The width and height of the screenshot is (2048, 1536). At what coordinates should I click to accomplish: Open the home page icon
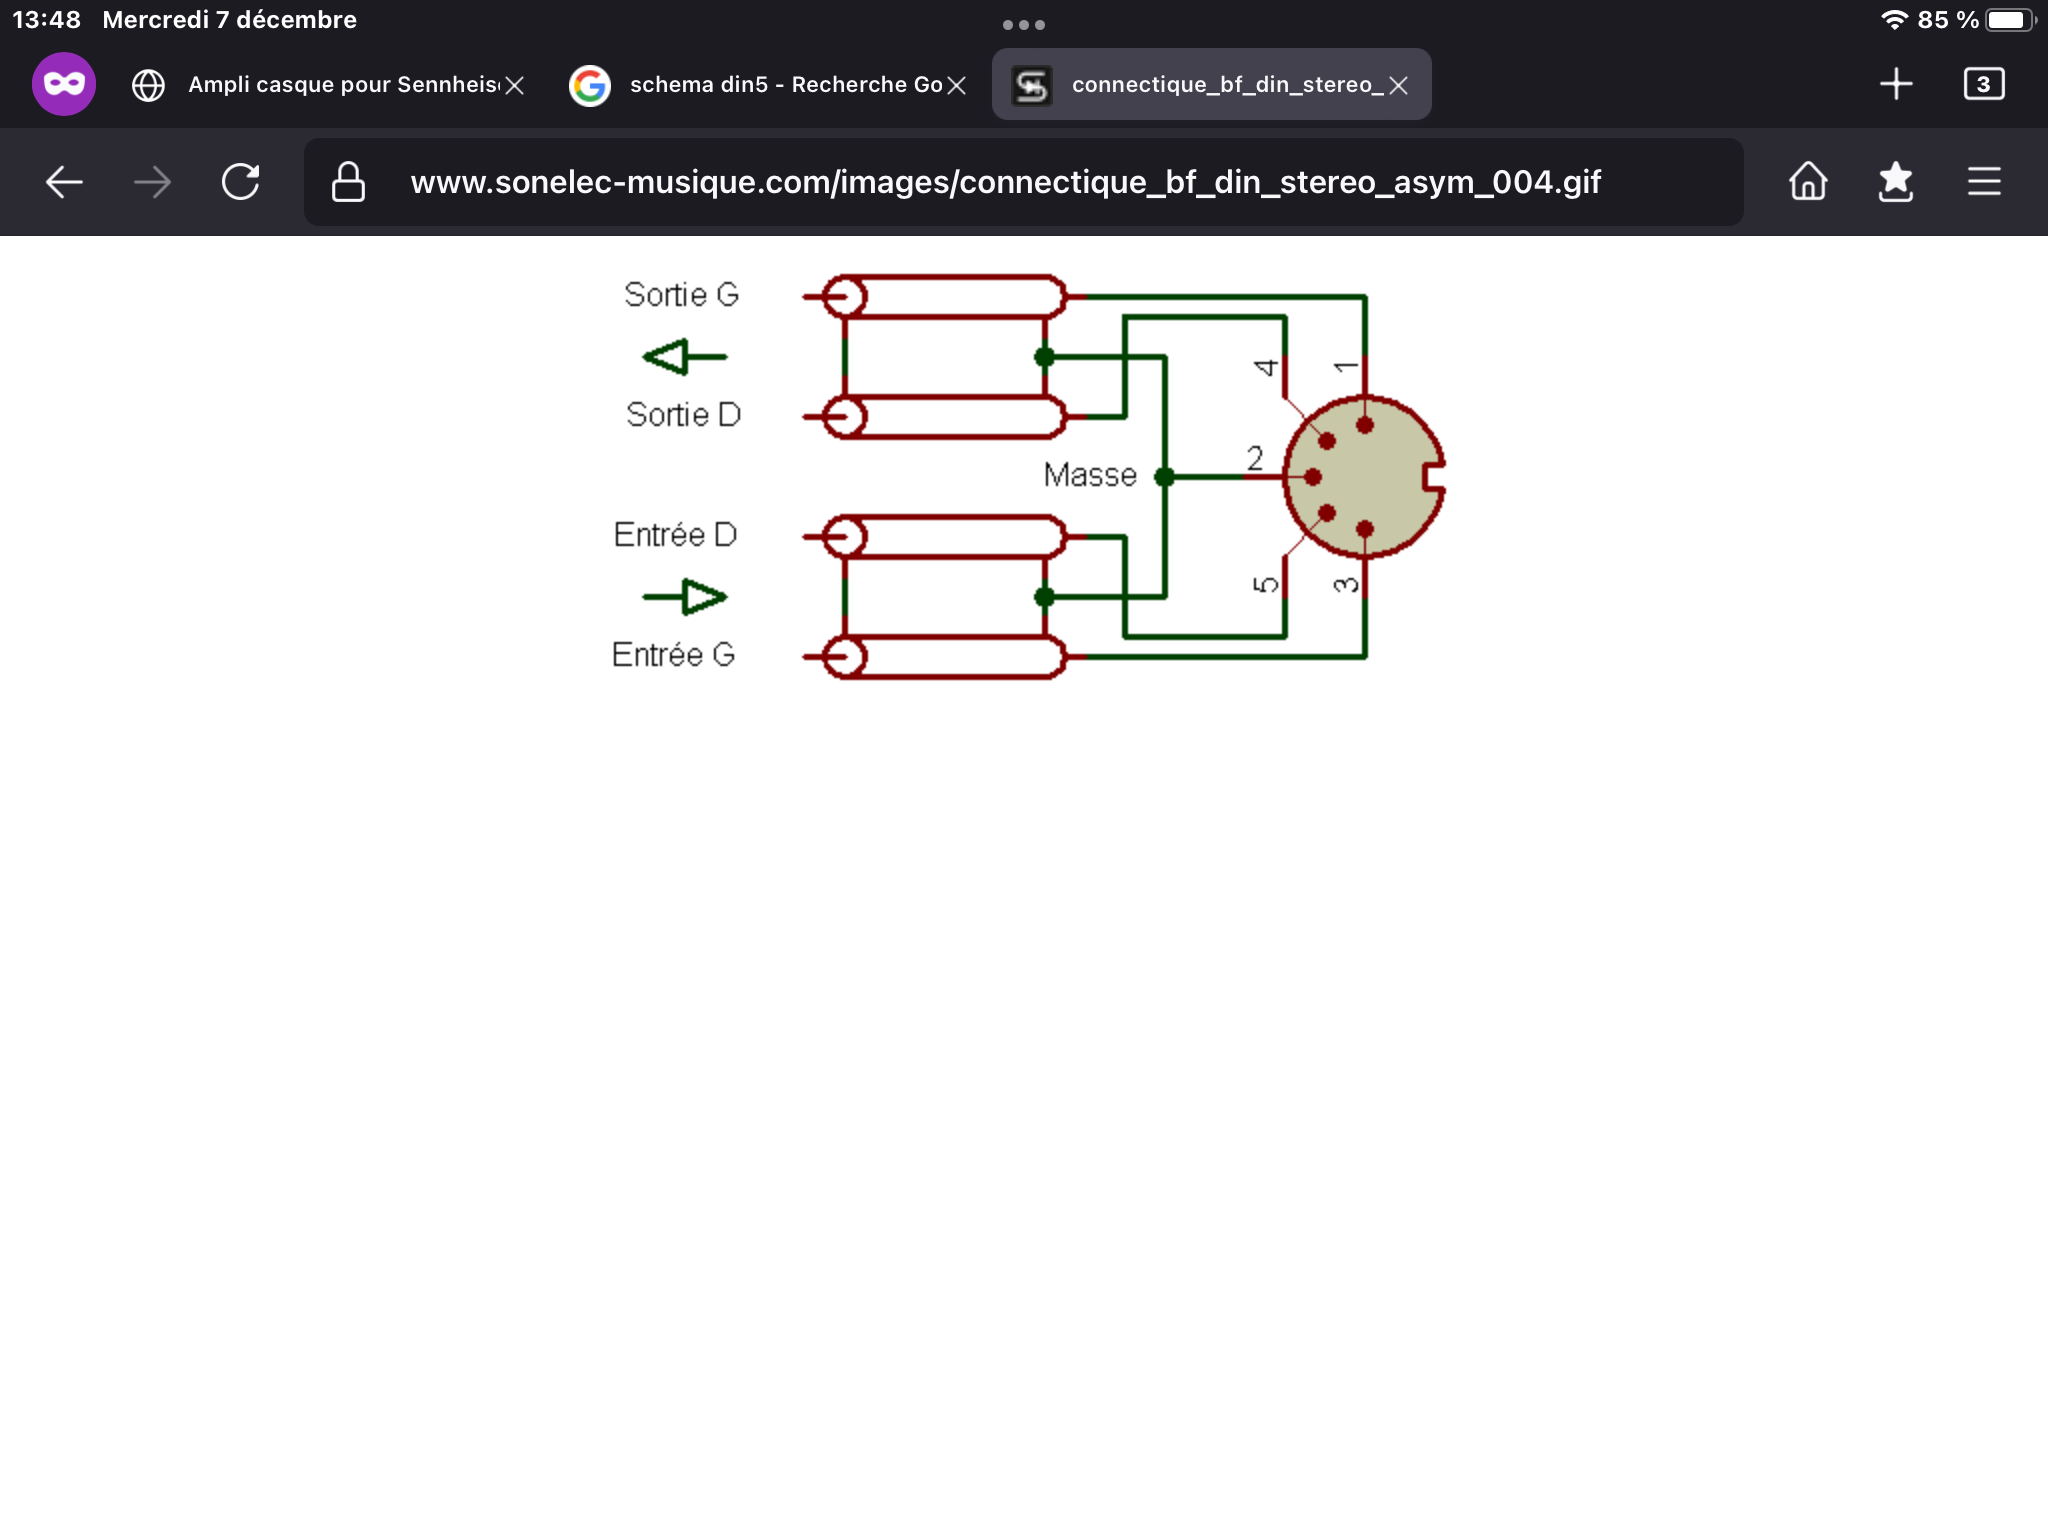click(x=1808, y=182)
